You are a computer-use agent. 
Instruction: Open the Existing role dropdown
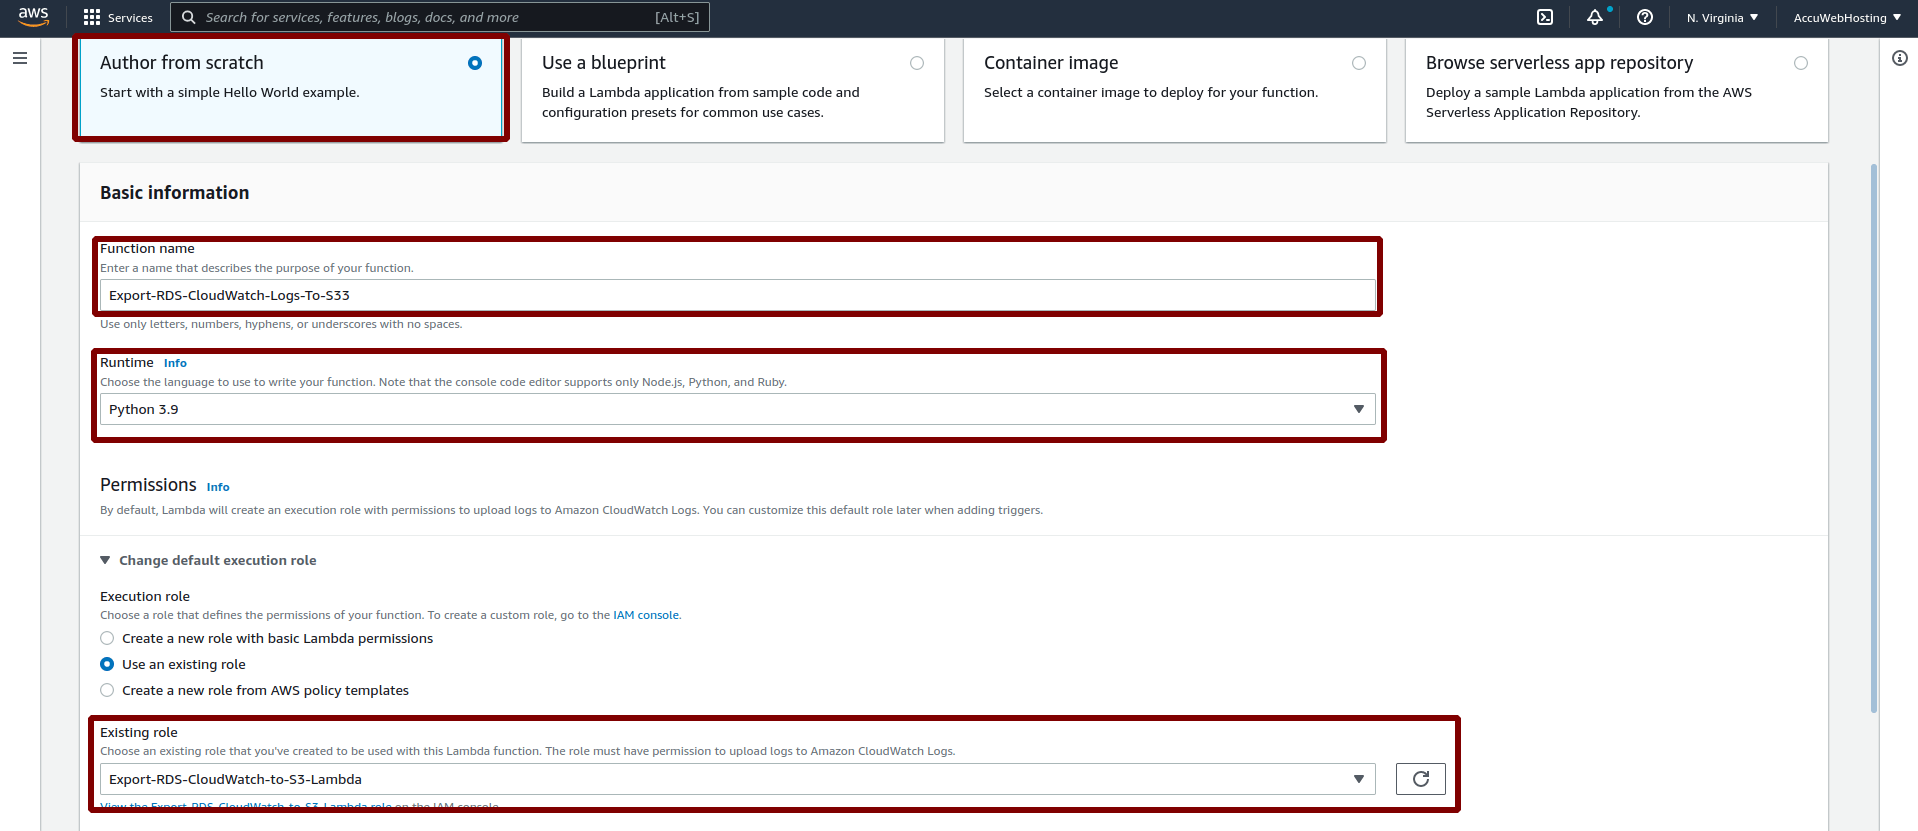(737, 779)
